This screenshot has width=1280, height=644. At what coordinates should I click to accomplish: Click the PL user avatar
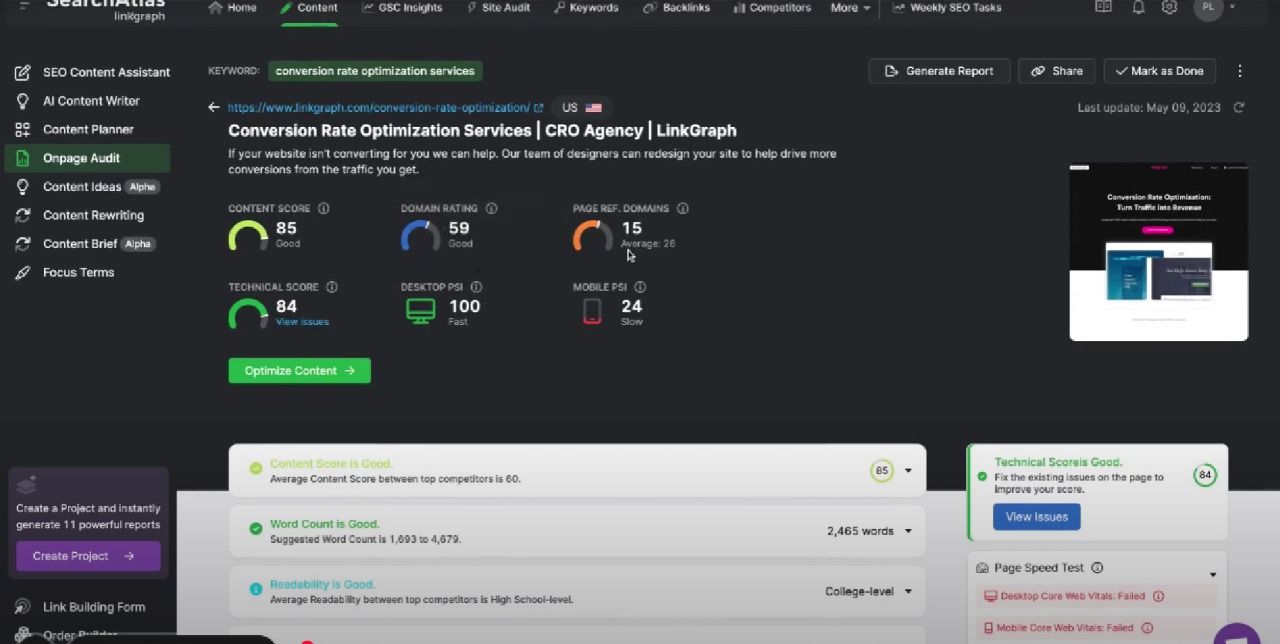(1208, 7)
